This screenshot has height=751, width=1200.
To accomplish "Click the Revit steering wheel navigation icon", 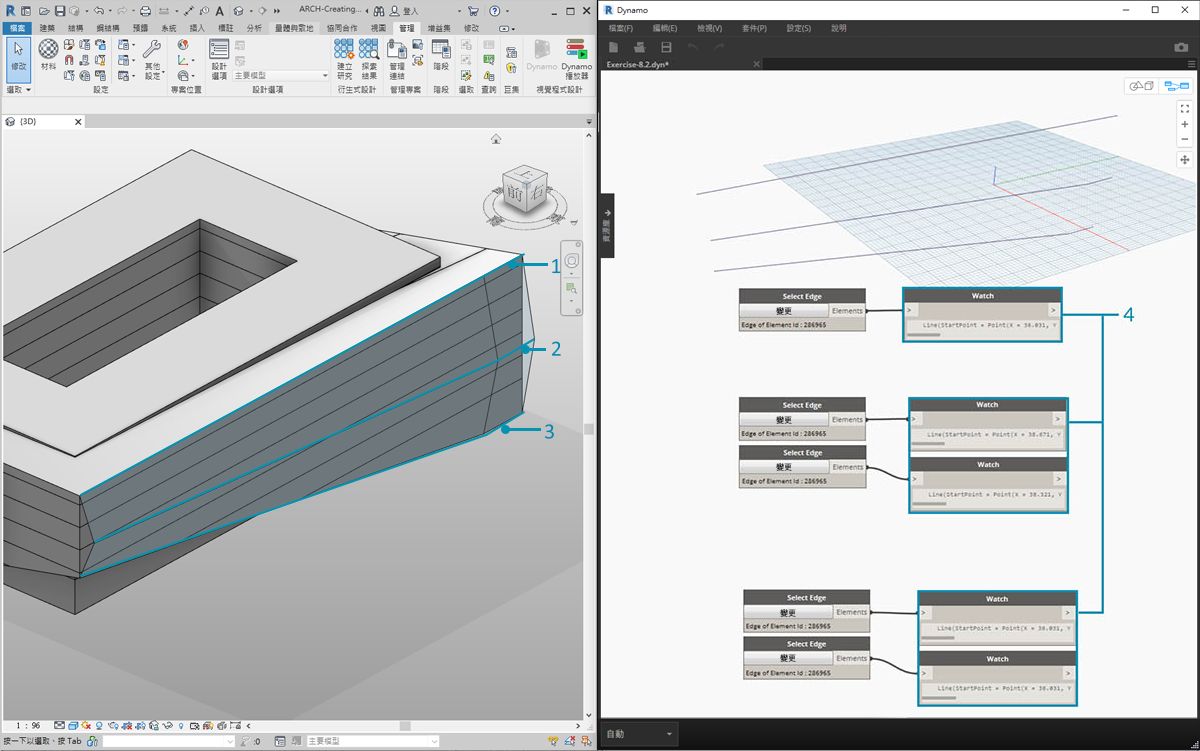I will [x=572, y=260].
